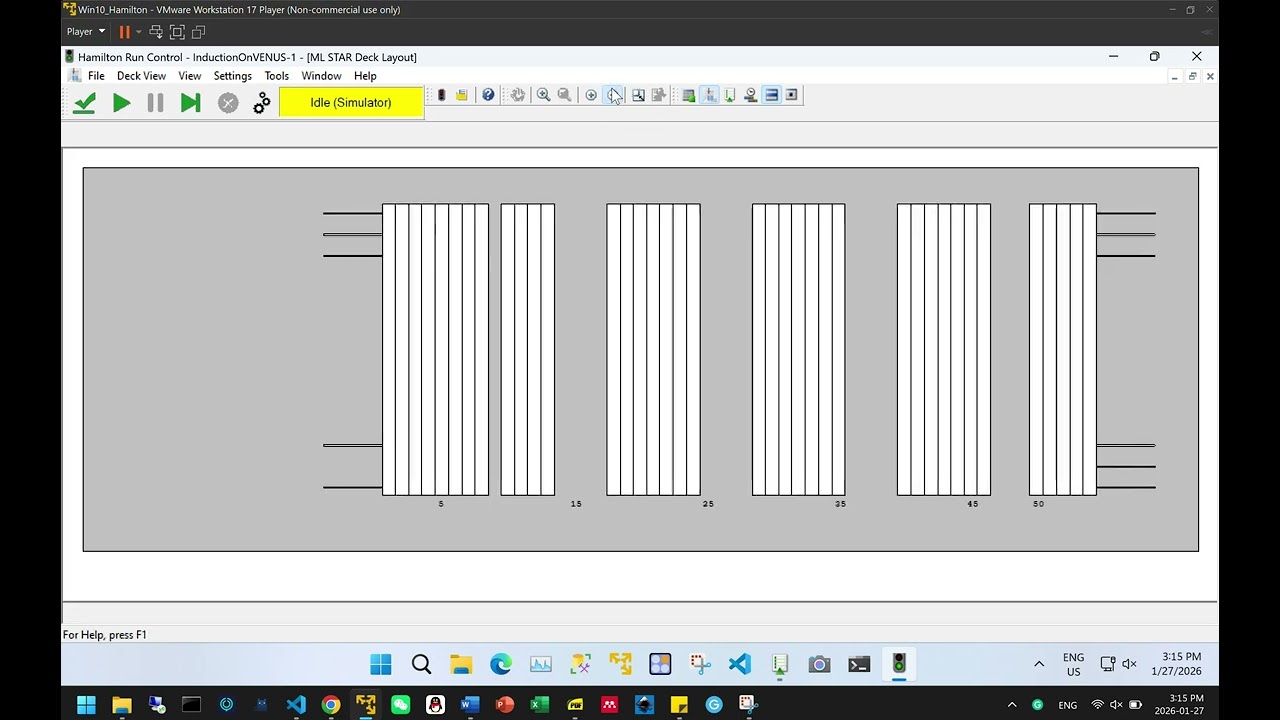Image resolution: width=1280 pixels, height=720 pixels.
Task: Enter VMware full screen mode
Action: point(177,32)
